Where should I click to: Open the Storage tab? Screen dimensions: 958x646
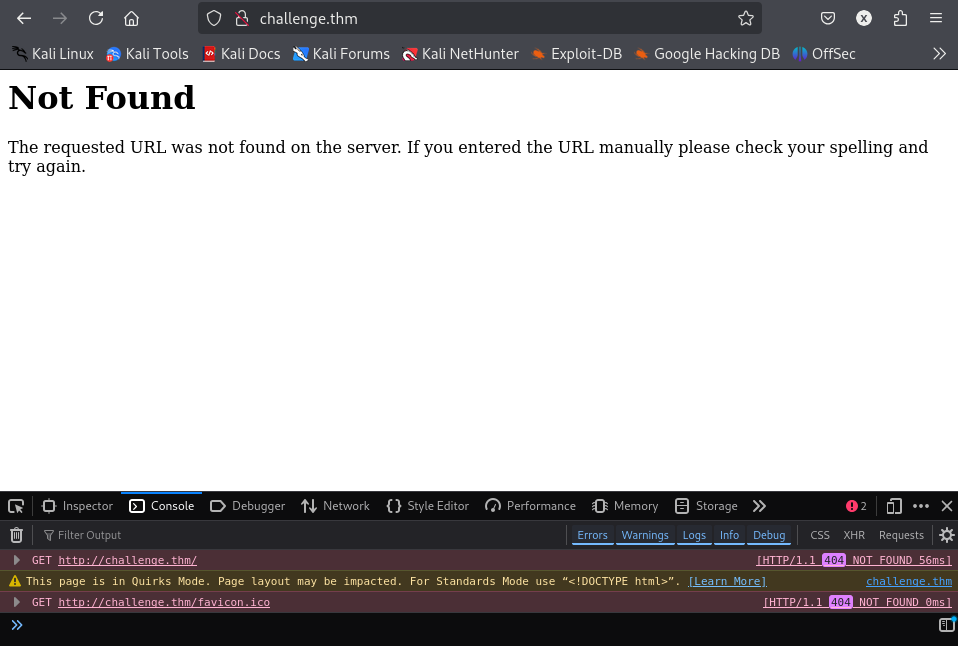[706, 506]
